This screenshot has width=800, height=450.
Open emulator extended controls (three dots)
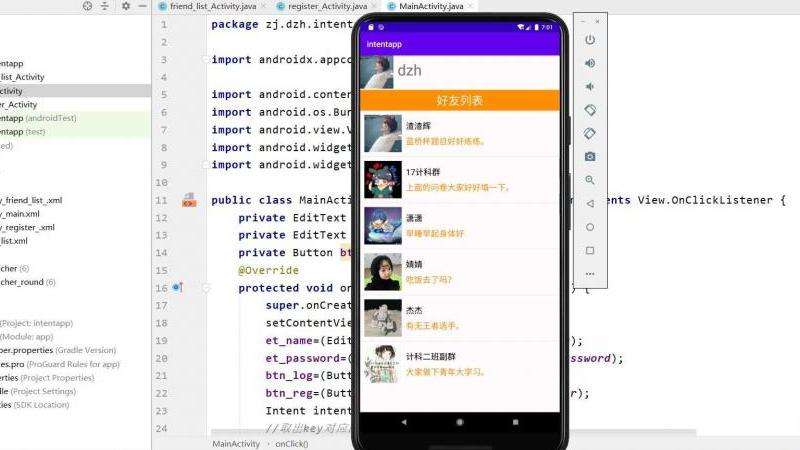pos(590,273)
